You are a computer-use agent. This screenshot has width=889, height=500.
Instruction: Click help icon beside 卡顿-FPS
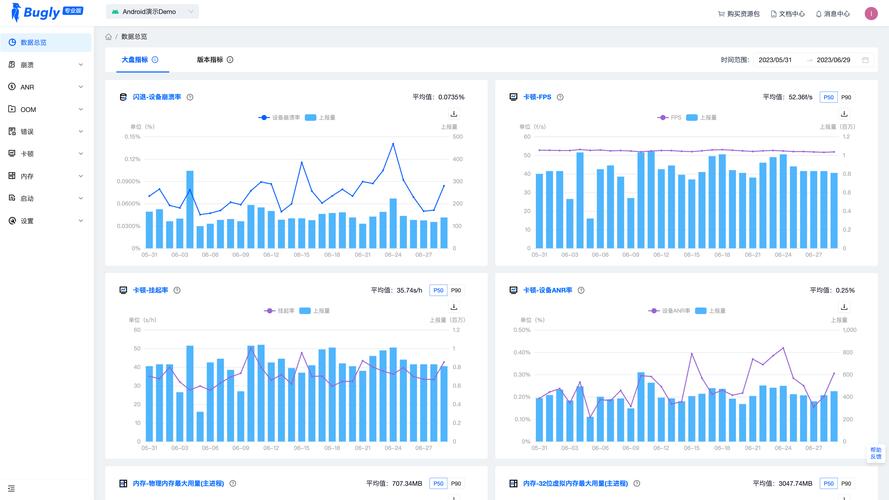click(x=560, y=97)
